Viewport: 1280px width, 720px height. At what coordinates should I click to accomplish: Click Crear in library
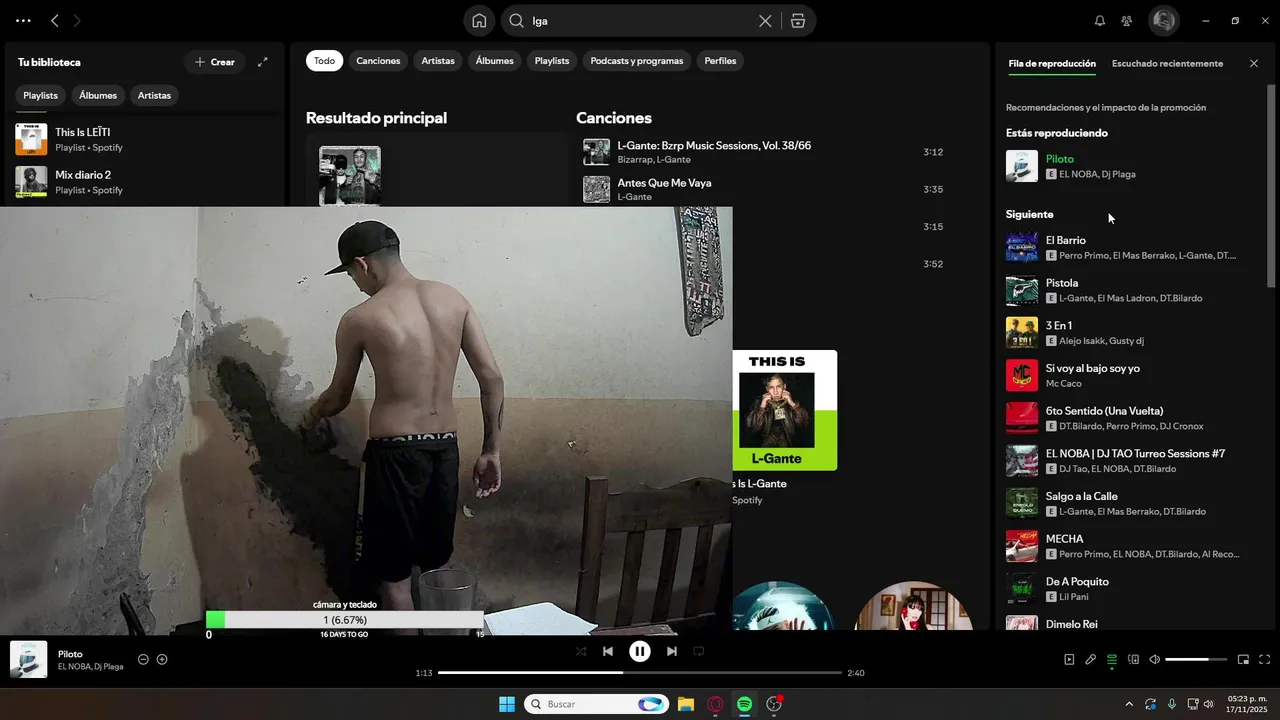pos(214,62)
